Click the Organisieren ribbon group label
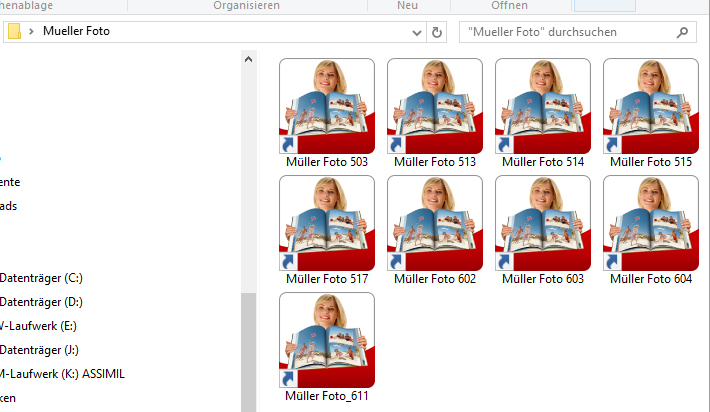 [246, 5]
